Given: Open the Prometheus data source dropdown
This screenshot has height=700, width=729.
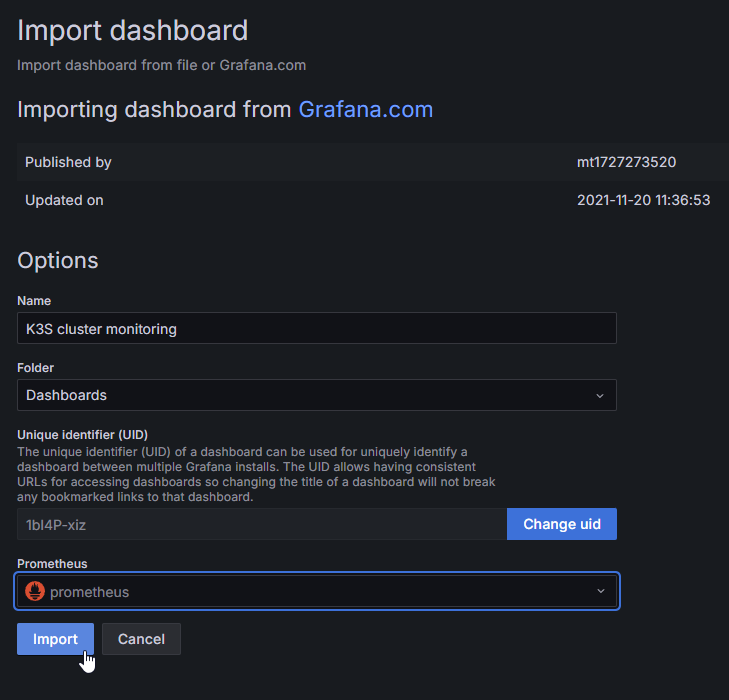Looking at the screenshot, I should [x=316, y=592].
